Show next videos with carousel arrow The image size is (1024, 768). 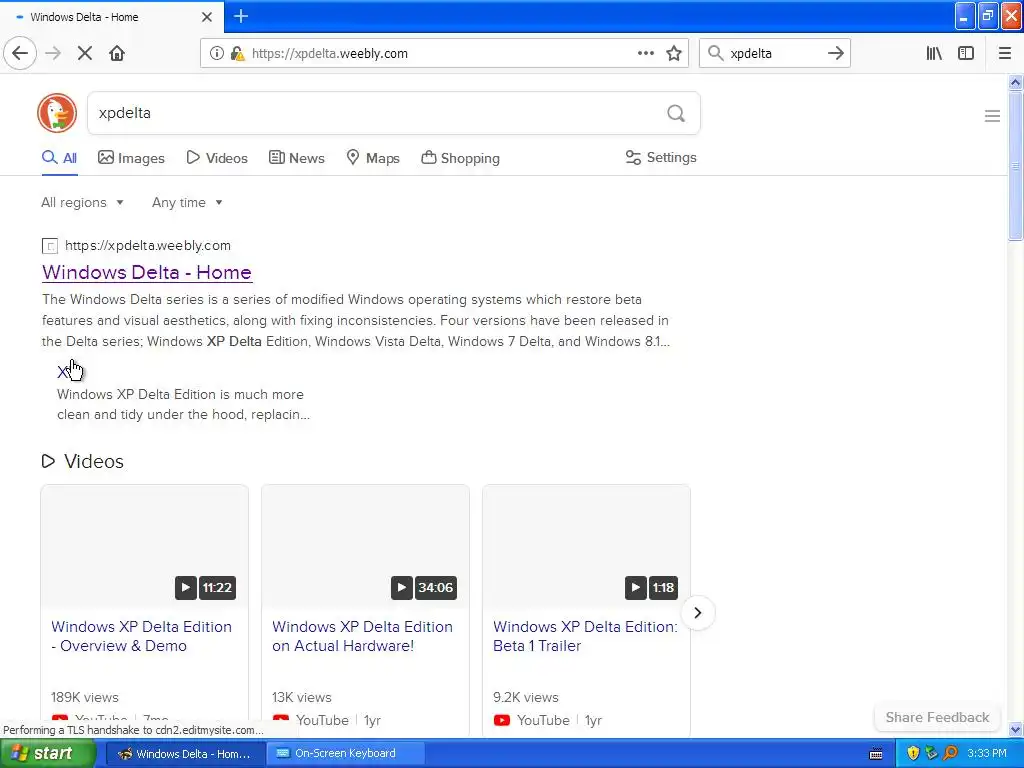[697, 613]
